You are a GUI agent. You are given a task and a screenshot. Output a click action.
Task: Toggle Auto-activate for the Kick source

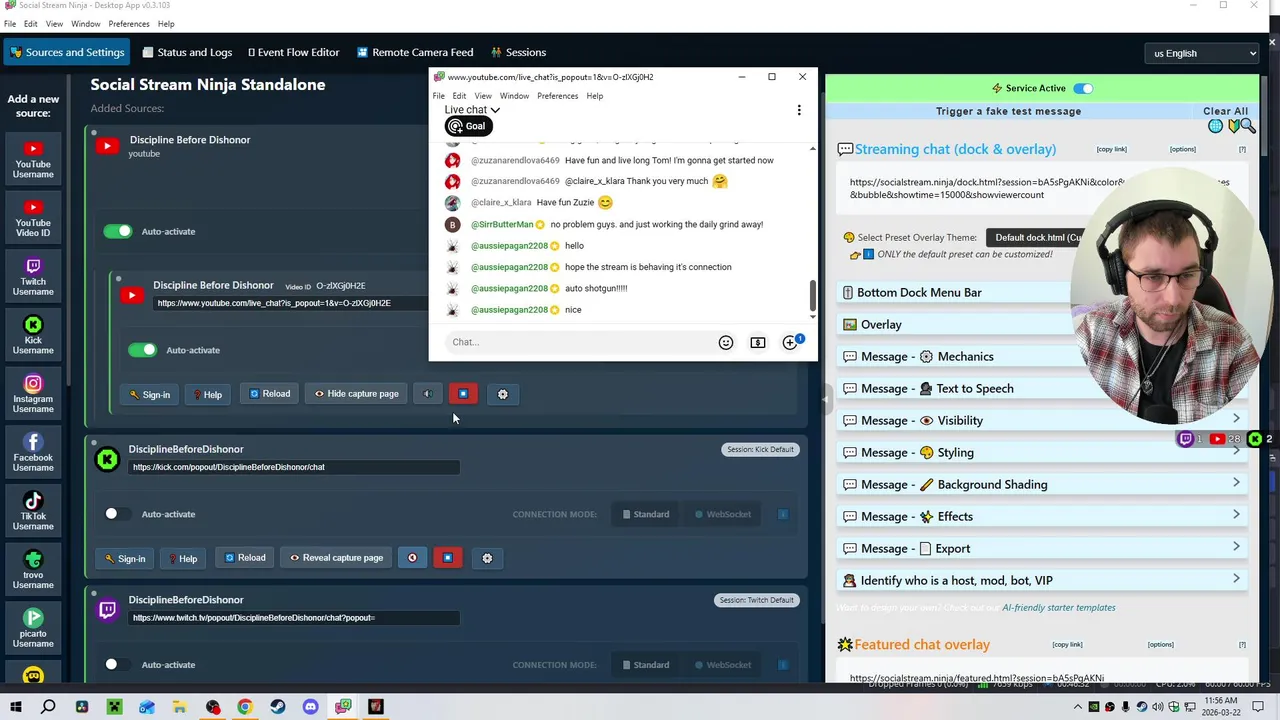(x=117, y=514)
